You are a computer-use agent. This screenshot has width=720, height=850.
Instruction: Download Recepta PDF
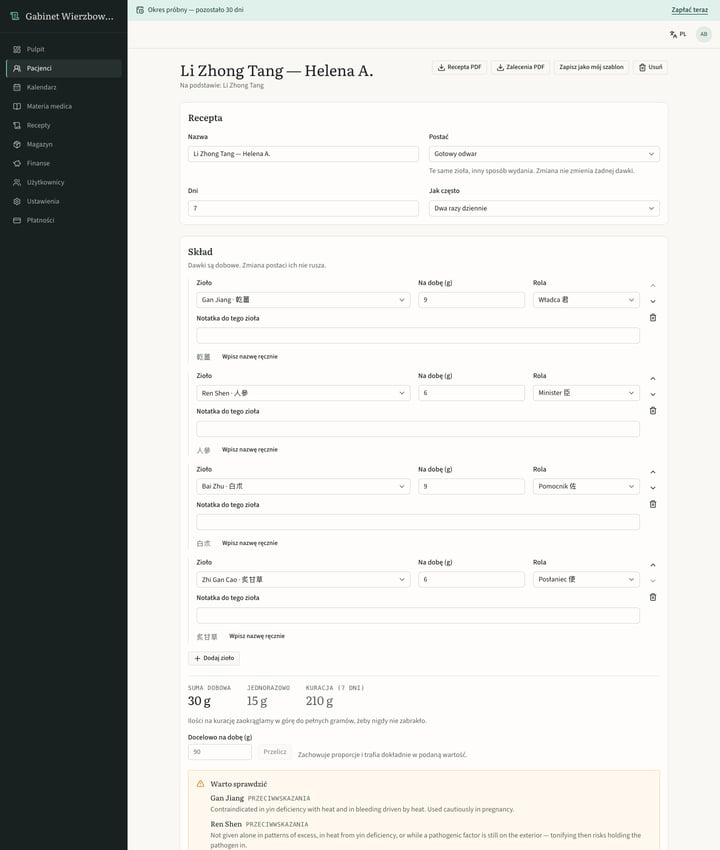[x=459, y=67]
